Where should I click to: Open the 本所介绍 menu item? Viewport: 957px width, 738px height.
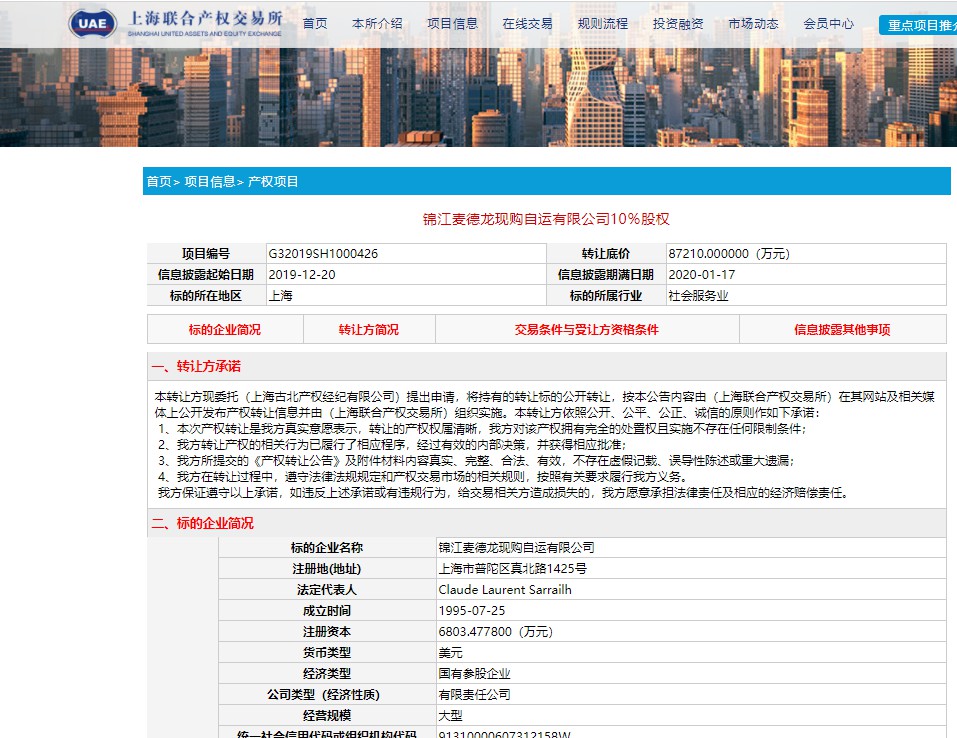pyautogui.click(x=377, y=23)
